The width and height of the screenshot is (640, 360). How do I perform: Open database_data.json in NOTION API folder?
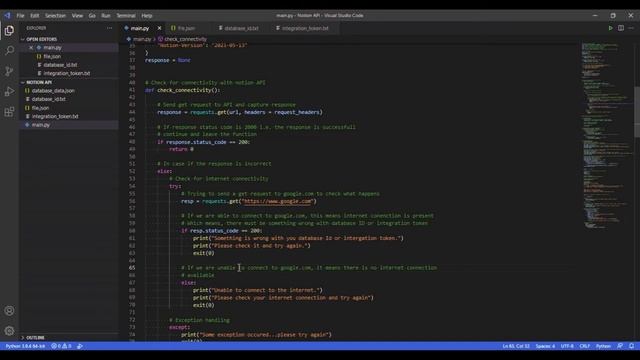(x=53, y=91)
